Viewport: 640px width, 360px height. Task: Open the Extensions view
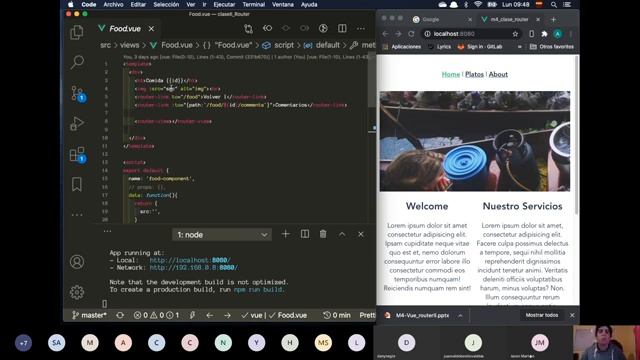pyautogui.click(x=78, y=154)
